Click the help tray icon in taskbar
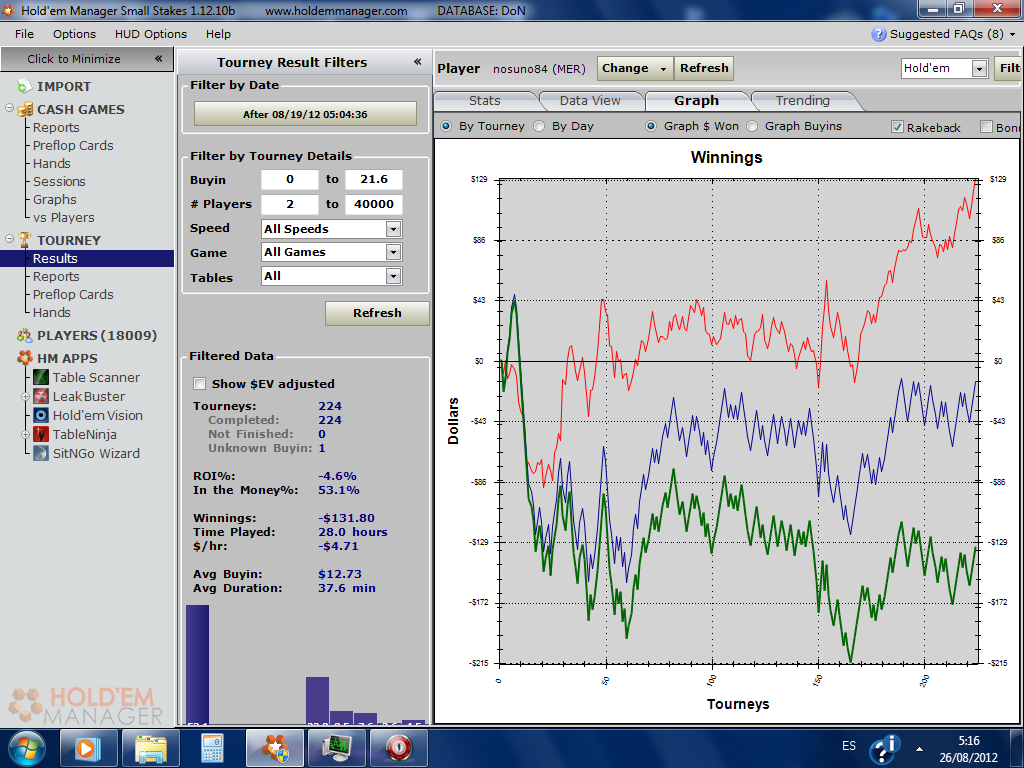Image resolution: width=1024 pixels, height=768 pixels. [x=885, y=748]
